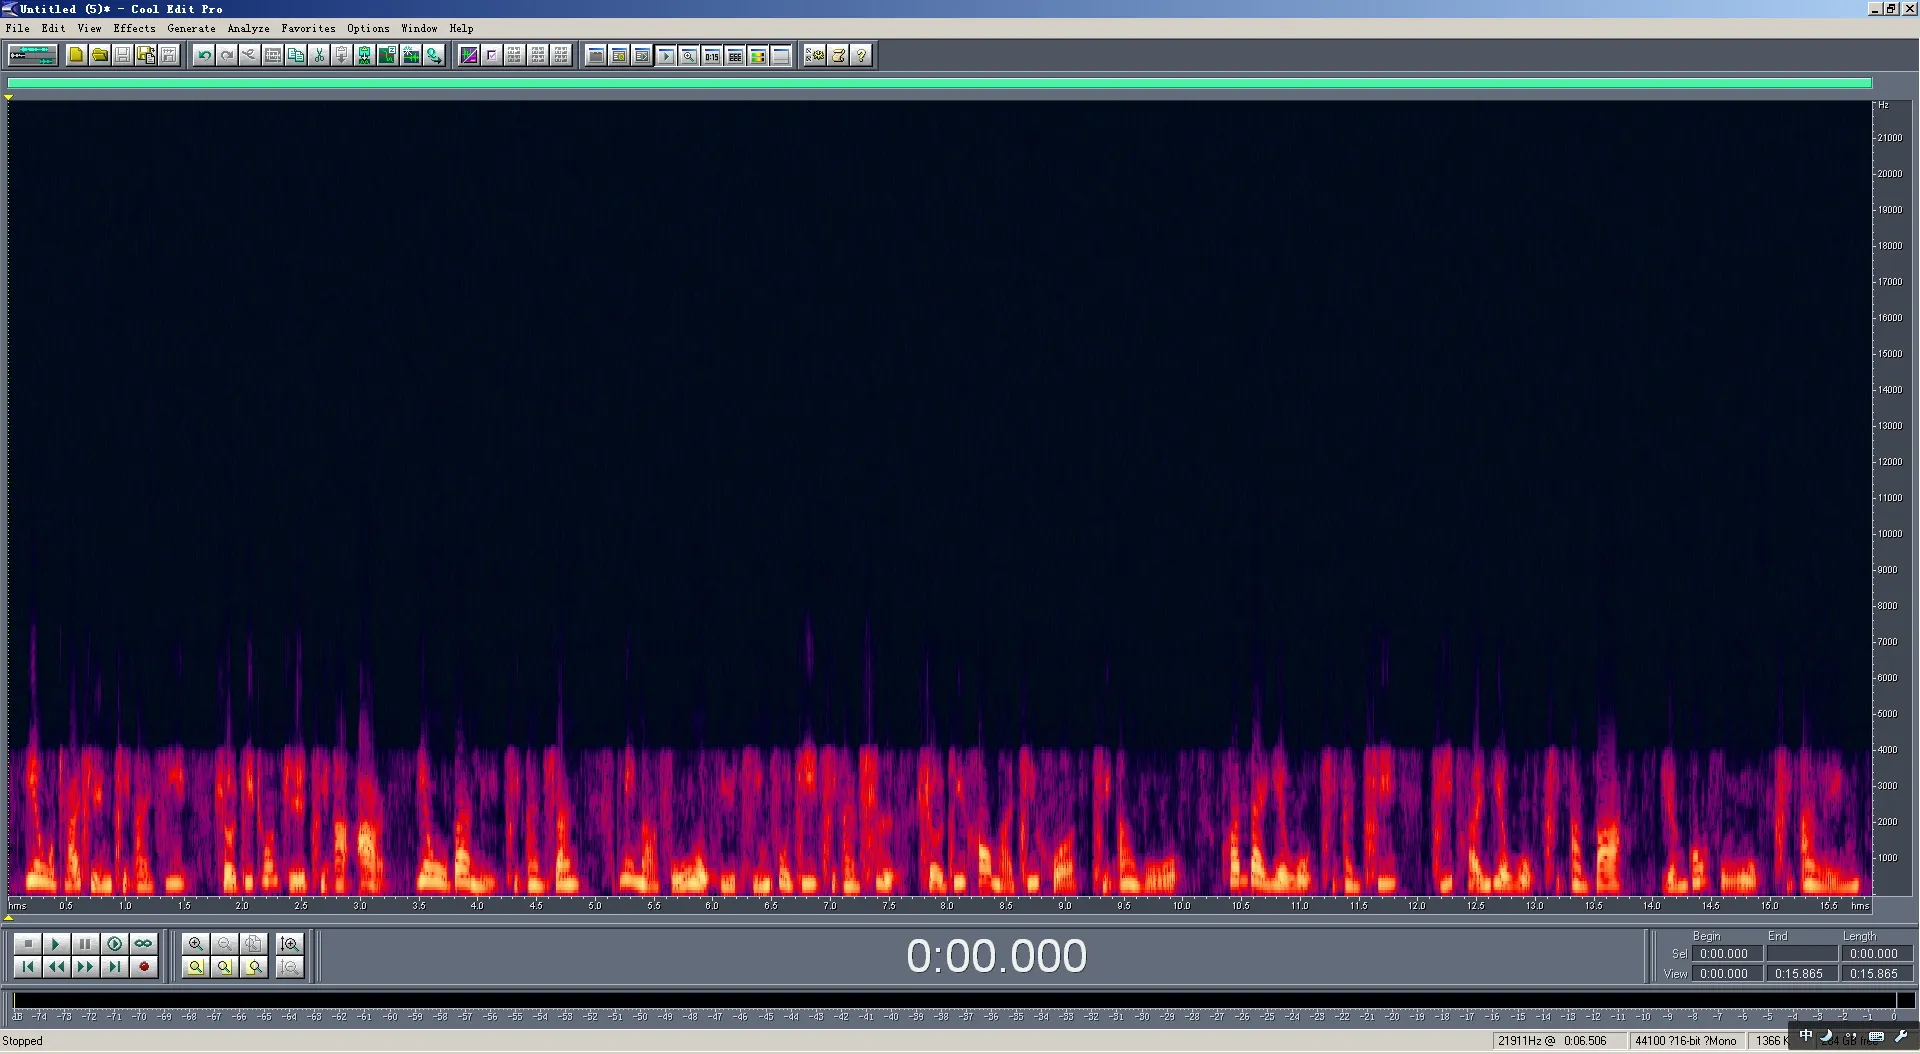The image size is (1920, 1054).
Task: Click Zoom Out Full document magnifier
Action: pyautogui.click(x=254, y=944)
